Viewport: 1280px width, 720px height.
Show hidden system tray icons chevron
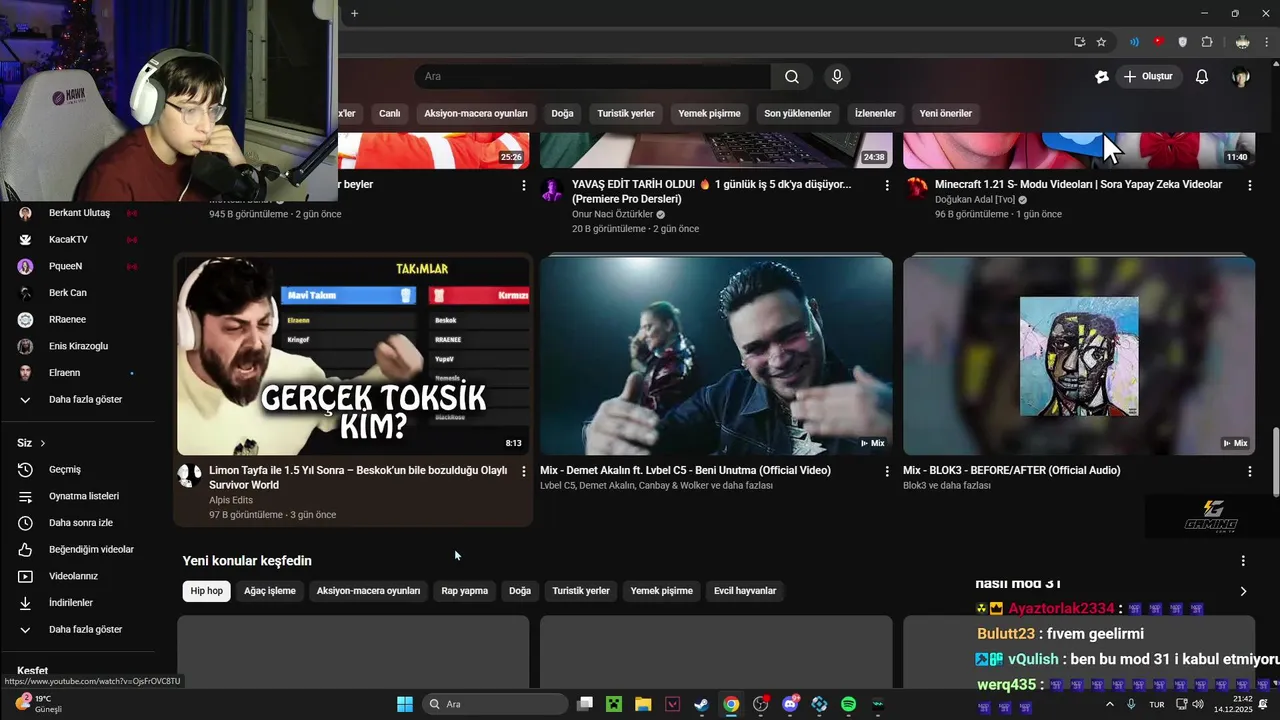coord(1109,704)
